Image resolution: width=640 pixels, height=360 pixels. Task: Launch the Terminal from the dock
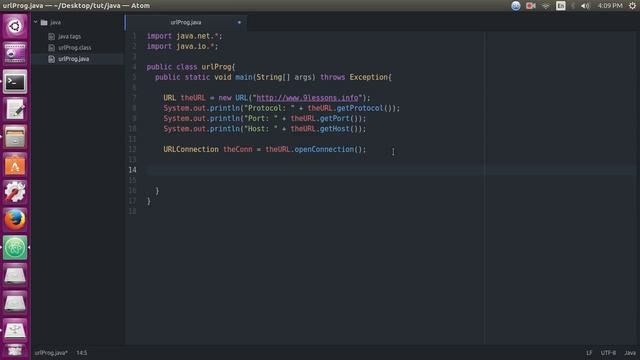(15, 82)
